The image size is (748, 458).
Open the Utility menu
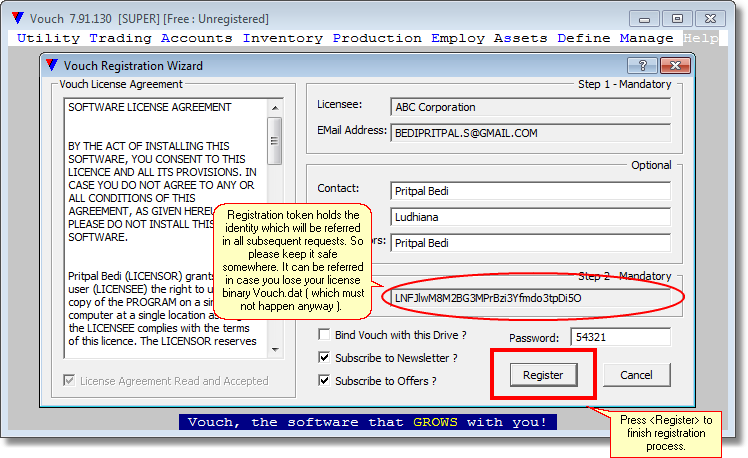48,38
